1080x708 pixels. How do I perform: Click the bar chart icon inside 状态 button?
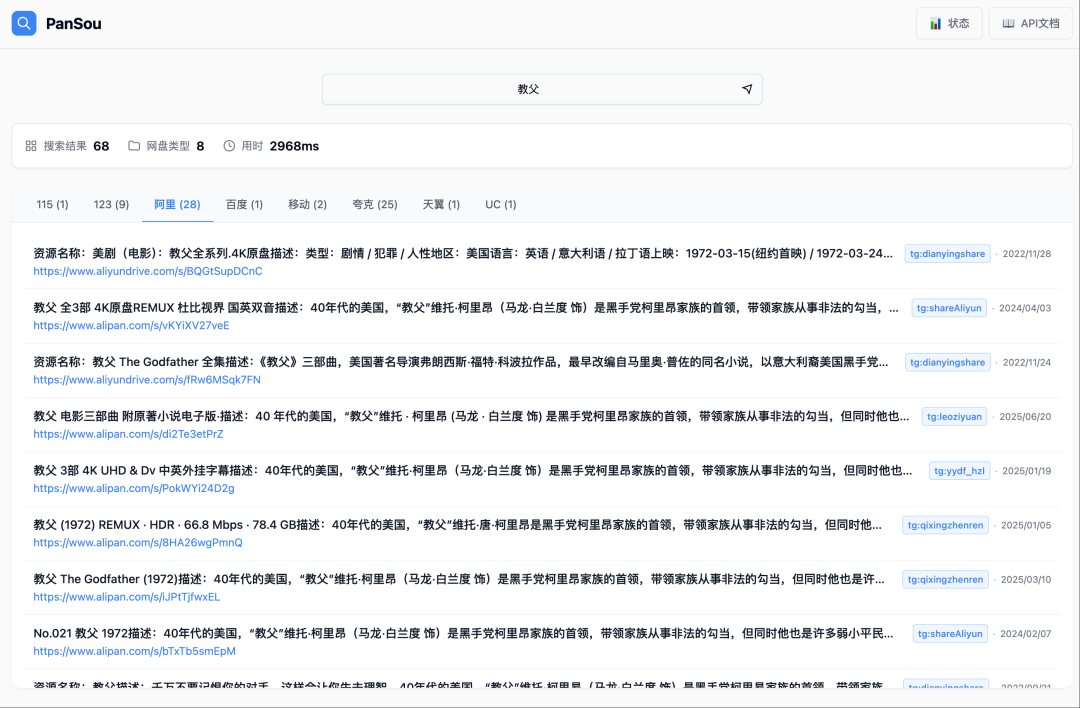pyautogui.click(x=936, y=23)
